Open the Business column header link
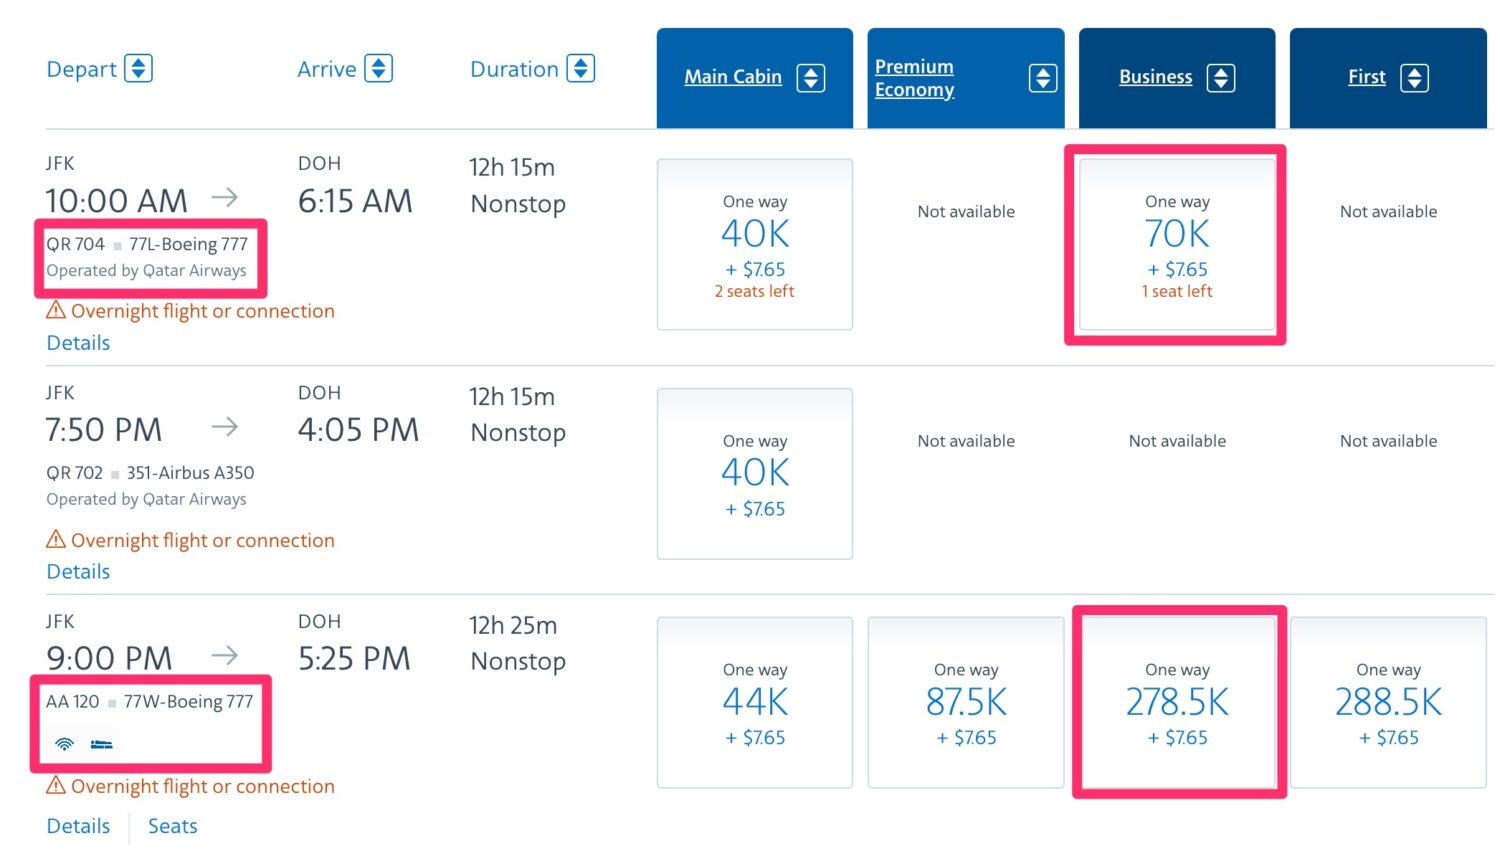This screenshot has width=1500, height=856. point(1155,77)
